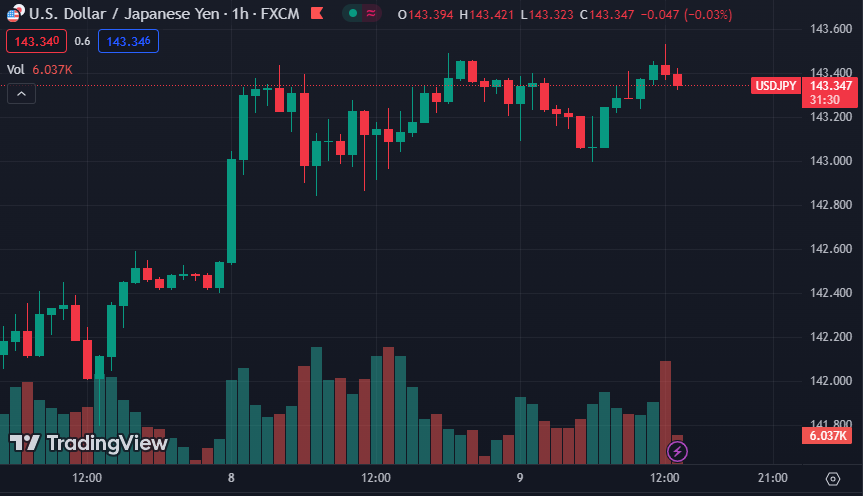
Task: Click the 21:00 label on time axis
Action: [x=773, y=478]
